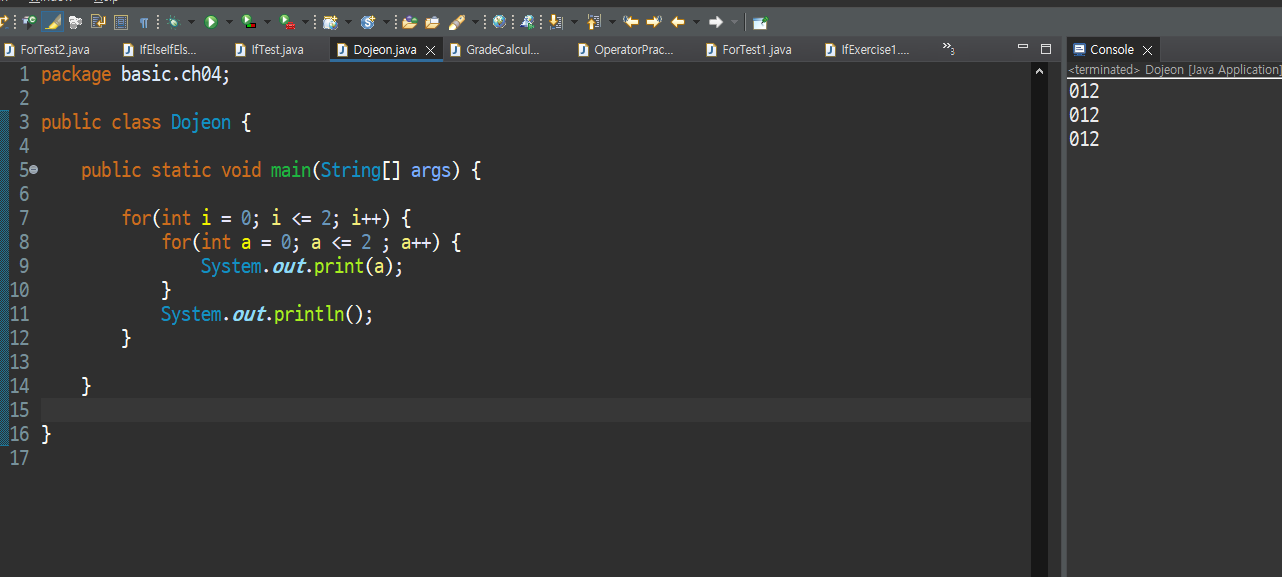Image resolution: width=1282 pixels, height=577 pixels.
Task: Toggle Pin Editor icon in toolbar
Action: [x=761, y=22]
